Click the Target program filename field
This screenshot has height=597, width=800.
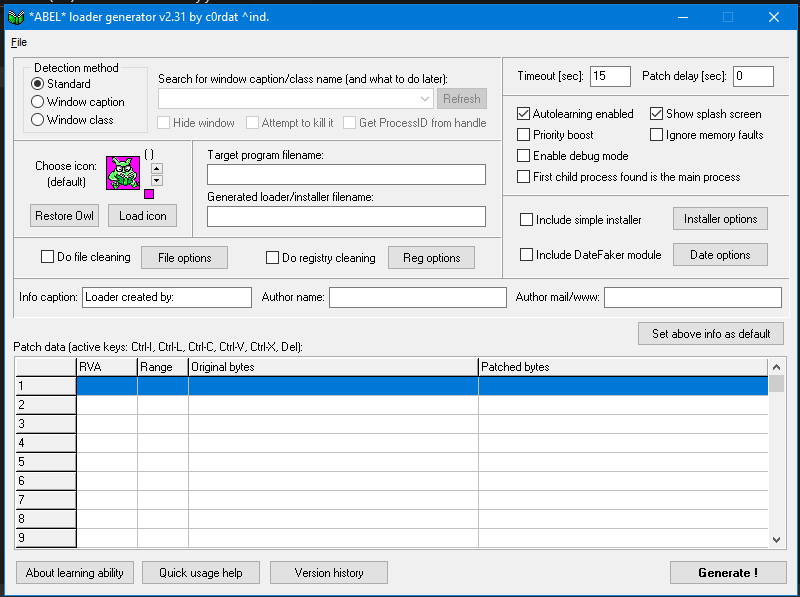coord(346,175)
